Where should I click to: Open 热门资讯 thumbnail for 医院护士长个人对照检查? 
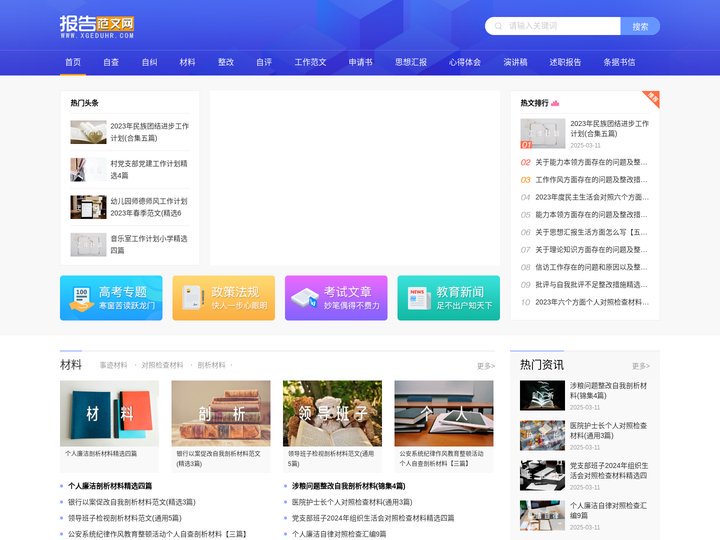click(x=542, y=435)
